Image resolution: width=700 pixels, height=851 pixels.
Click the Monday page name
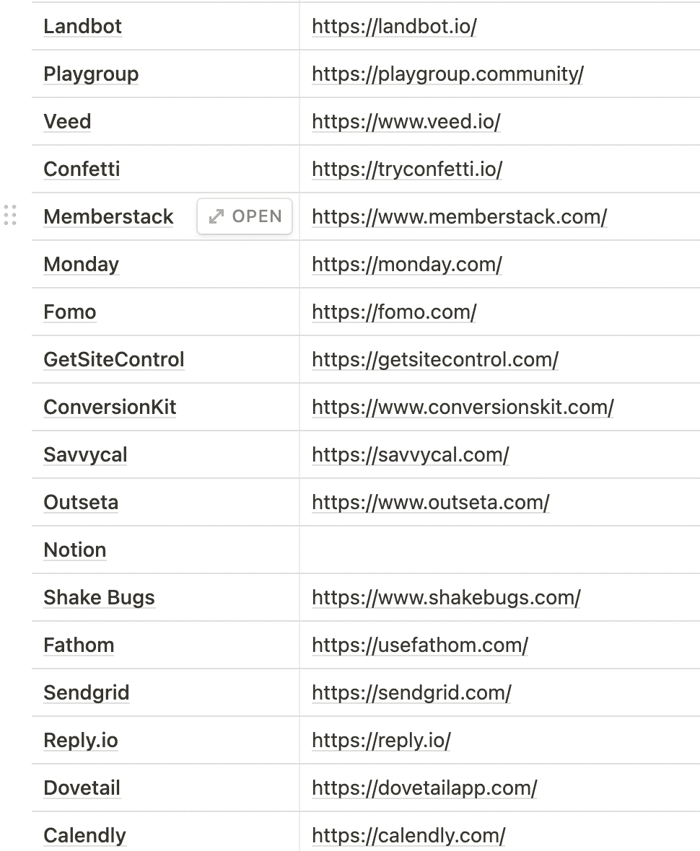81,264
